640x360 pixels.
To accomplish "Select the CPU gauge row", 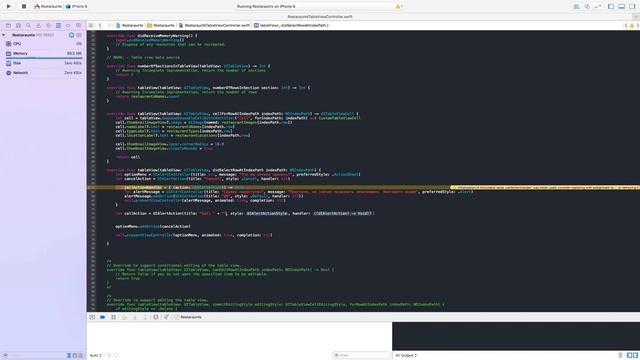I will click(x=43, y=44).
